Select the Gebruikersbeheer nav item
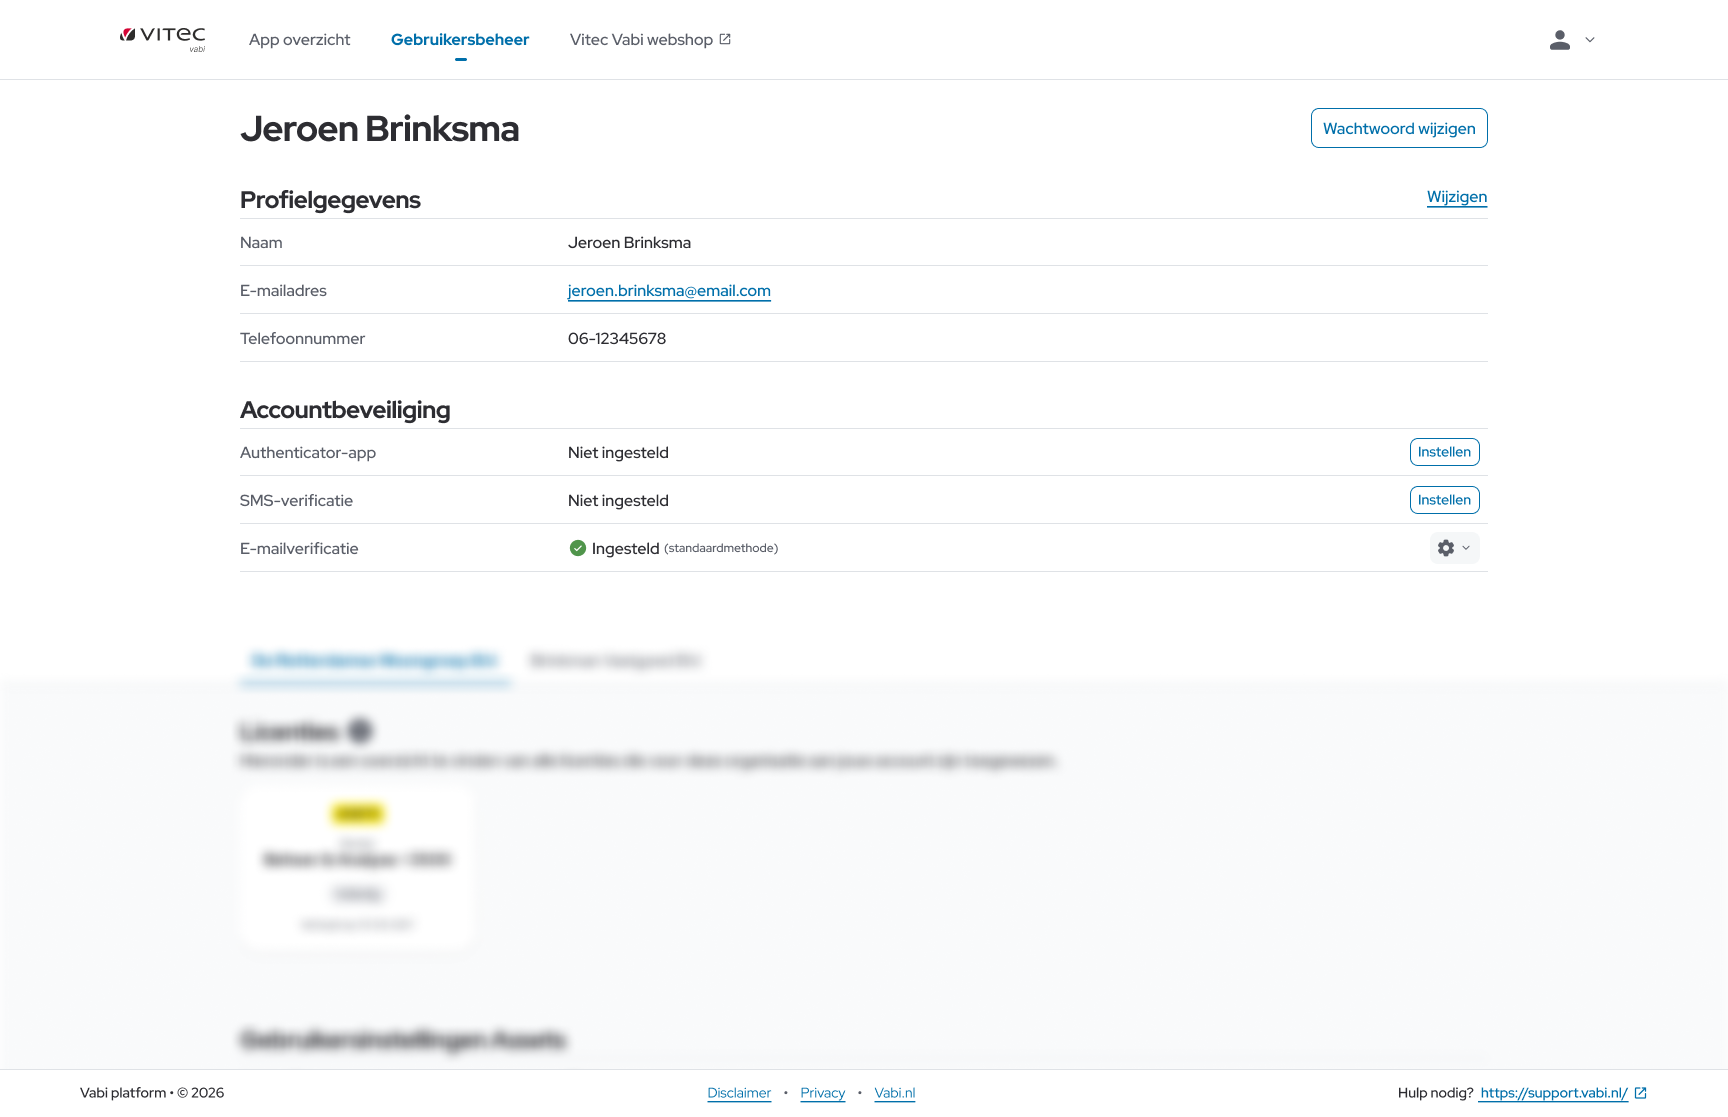 (x=460, y=40)
